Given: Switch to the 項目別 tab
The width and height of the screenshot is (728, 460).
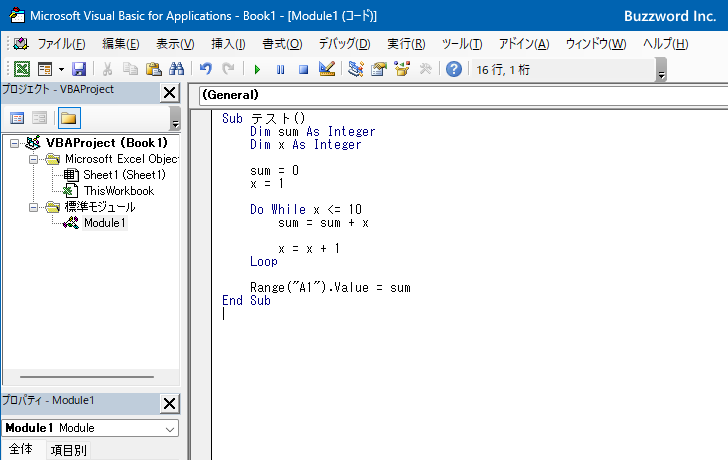Looking at the screenshot, I should coord(69,450).
